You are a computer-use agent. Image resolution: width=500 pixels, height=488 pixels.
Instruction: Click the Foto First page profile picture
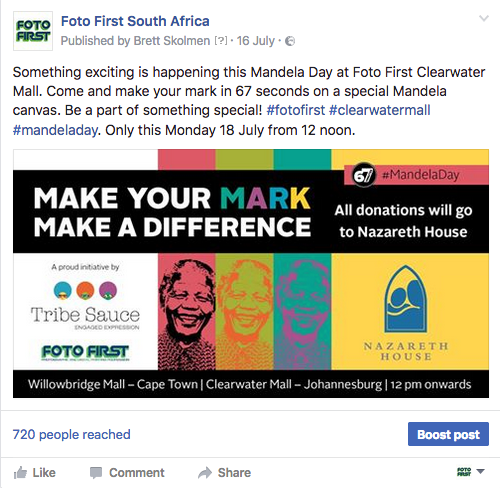tap(33, 31)
